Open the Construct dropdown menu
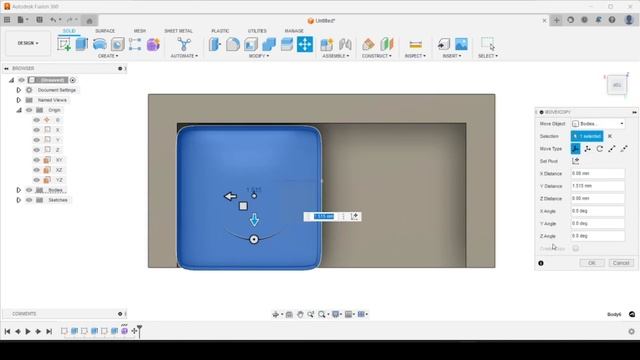 [377, 56]
